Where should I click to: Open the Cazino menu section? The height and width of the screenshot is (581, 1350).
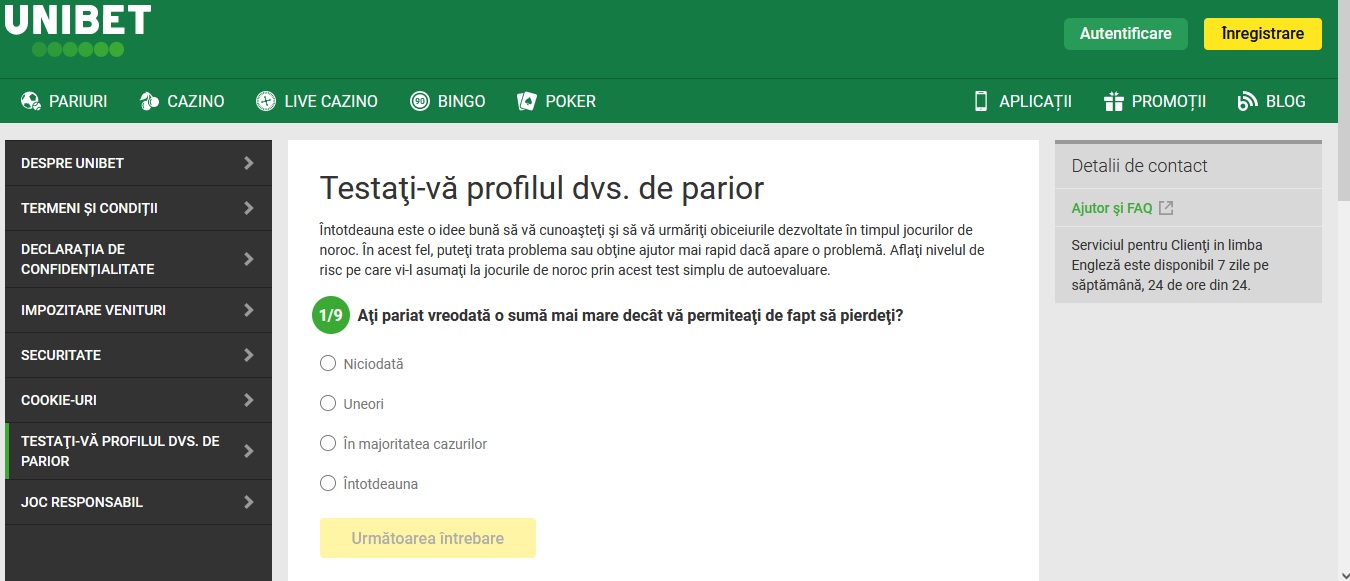tap(182, 101)
